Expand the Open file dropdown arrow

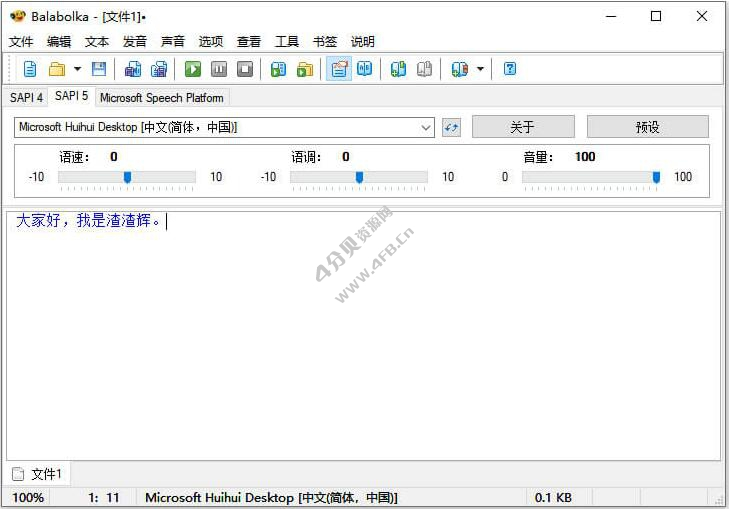(77, 69)
